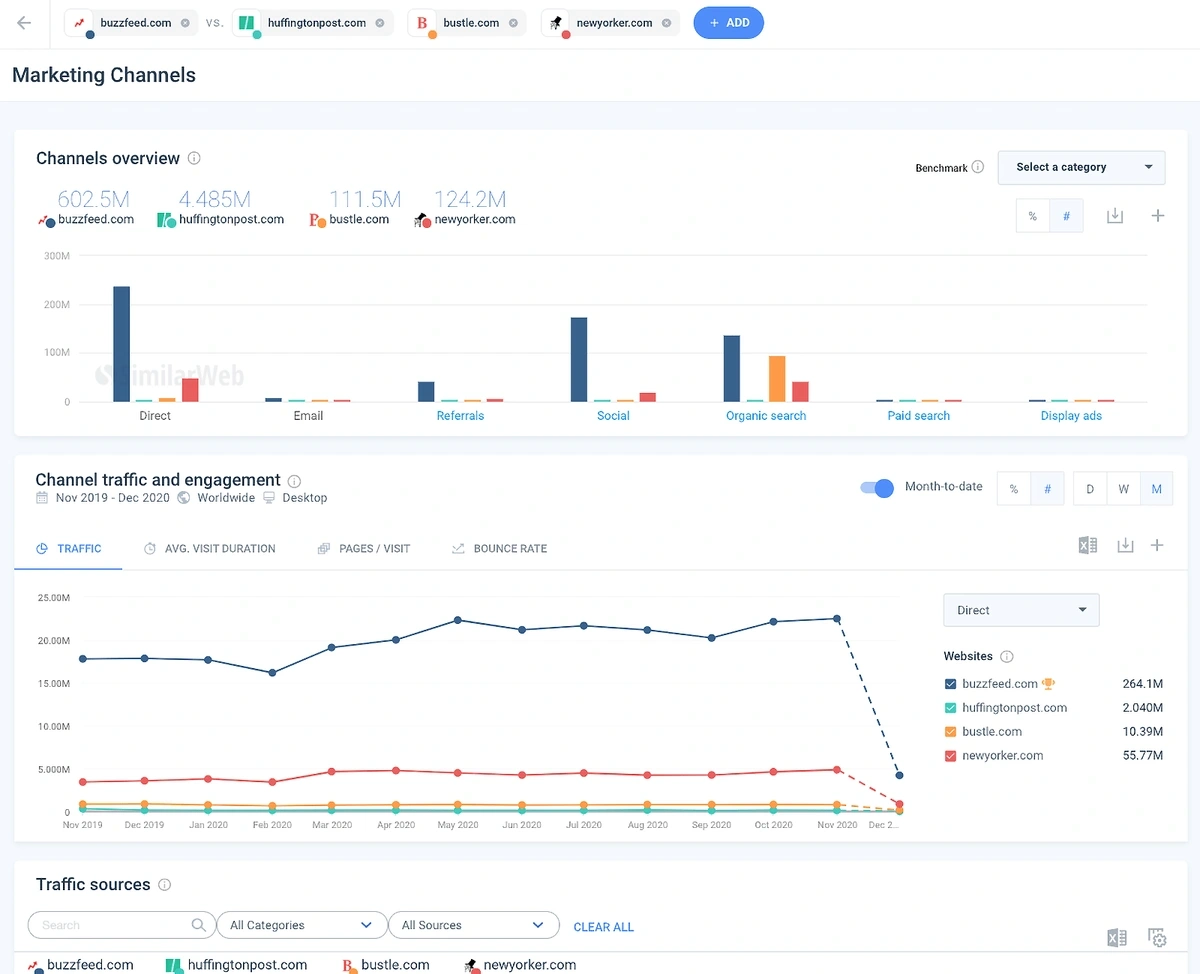Open the Display ads channel link
Screen dimensions: 1200x974
[x=1071, y=416]
